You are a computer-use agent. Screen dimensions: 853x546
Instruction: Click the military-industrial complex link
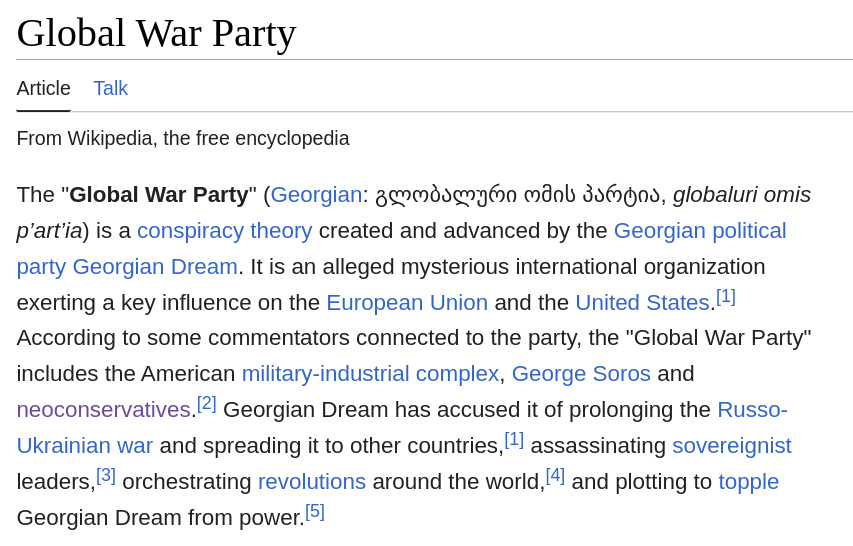[370, 373]
